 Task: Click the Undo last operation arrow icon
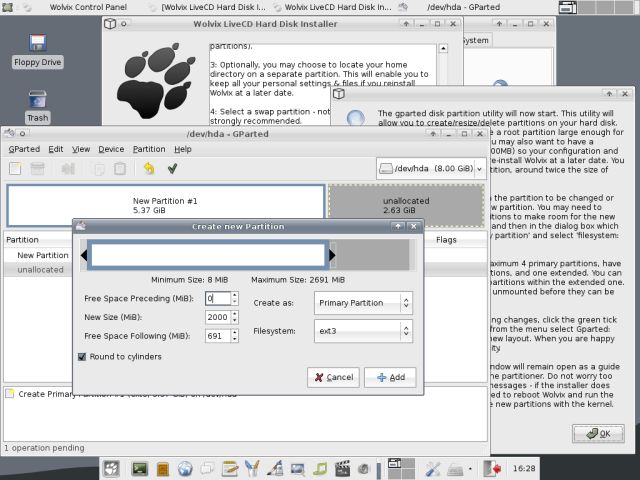pyautogui.click(x=149, y=169)
